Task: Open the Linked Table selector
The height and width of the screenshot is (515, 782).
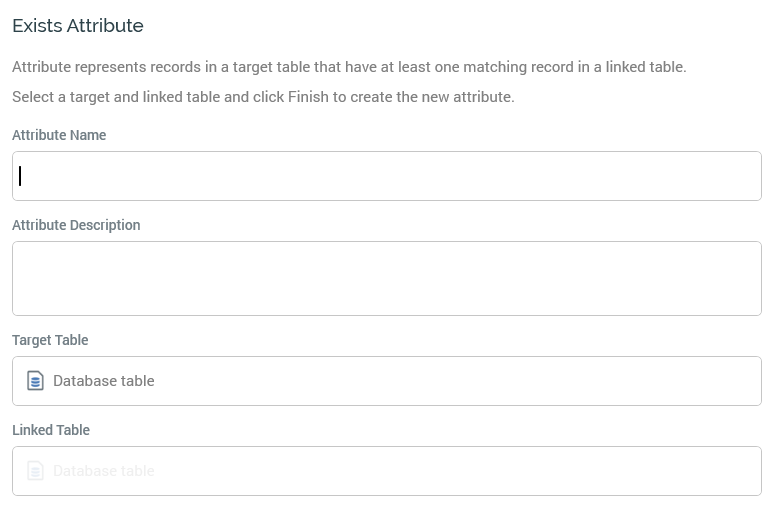Action: (x=387, y=471)
